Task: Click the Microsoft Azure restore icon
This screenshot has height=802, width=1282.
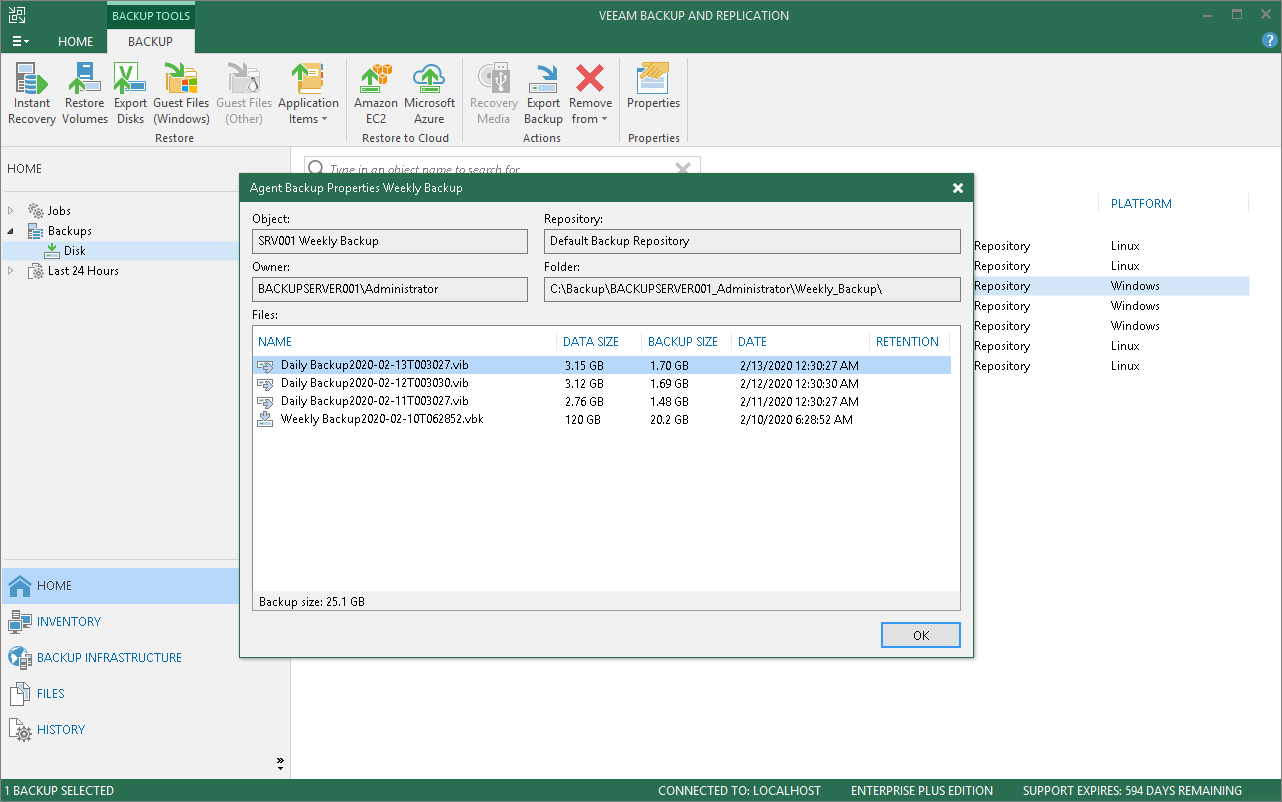Action: click(x=429, y=94)
